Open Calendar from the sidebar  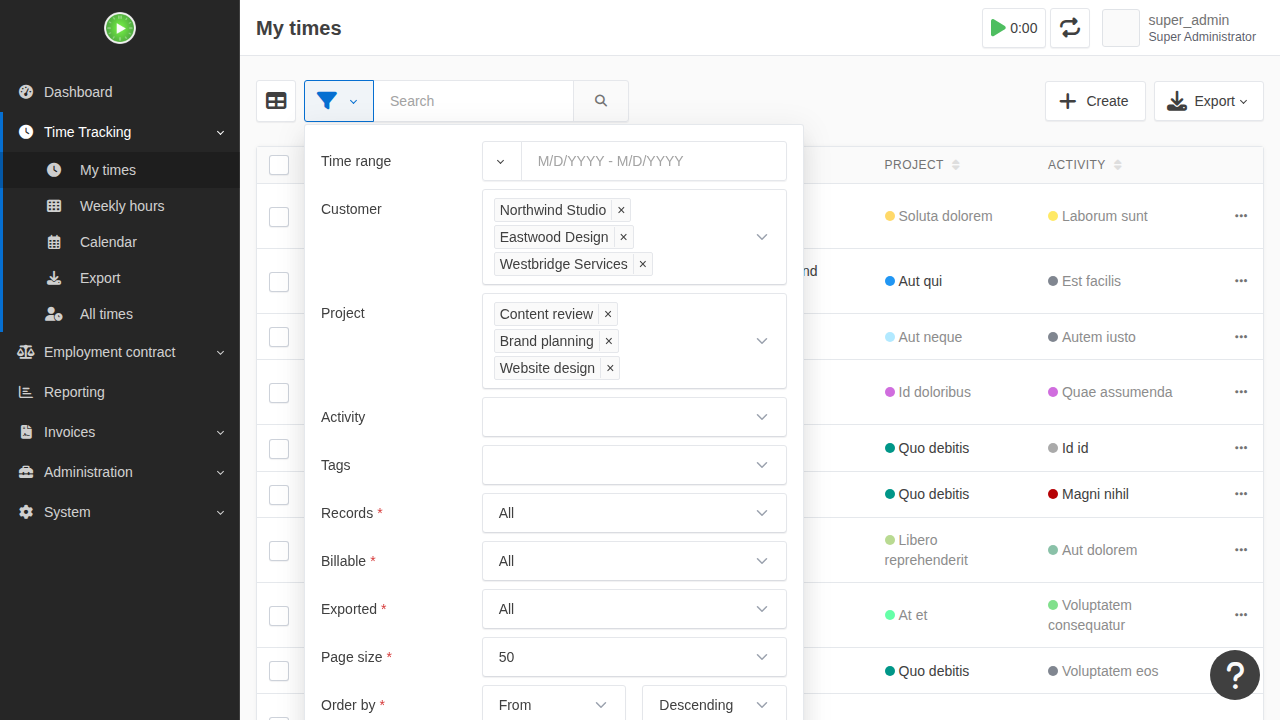tap(120, 242)
